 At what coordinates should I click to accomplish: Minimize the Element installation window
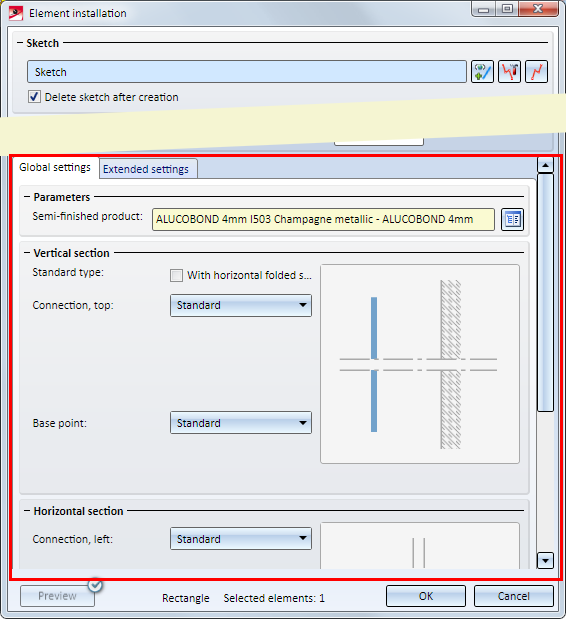tap(483, 9)
